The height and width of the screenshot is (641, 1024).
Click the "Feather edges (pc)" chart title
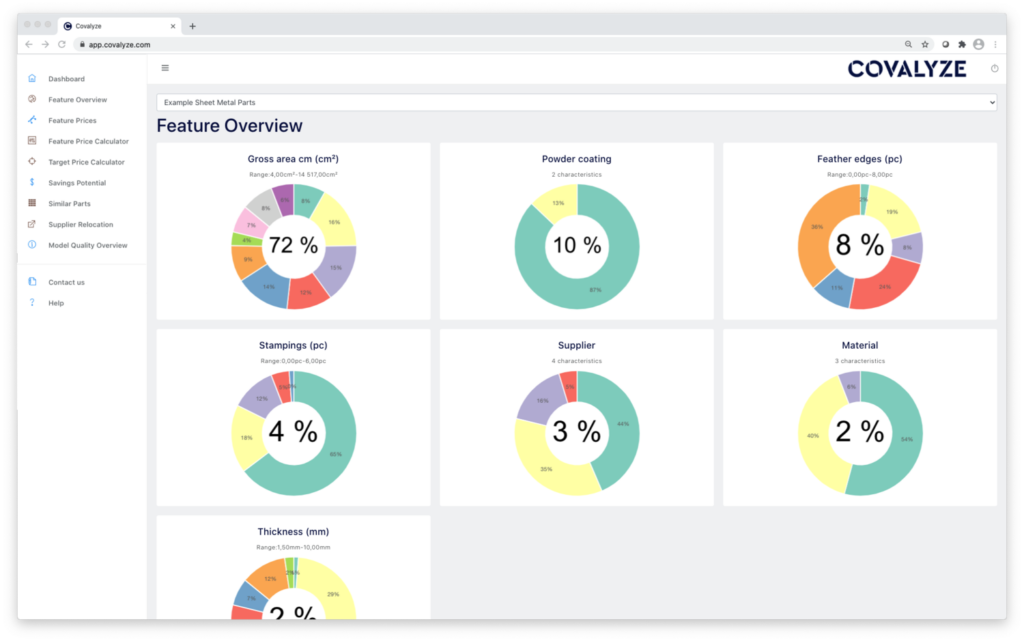[x=859, y=159]
